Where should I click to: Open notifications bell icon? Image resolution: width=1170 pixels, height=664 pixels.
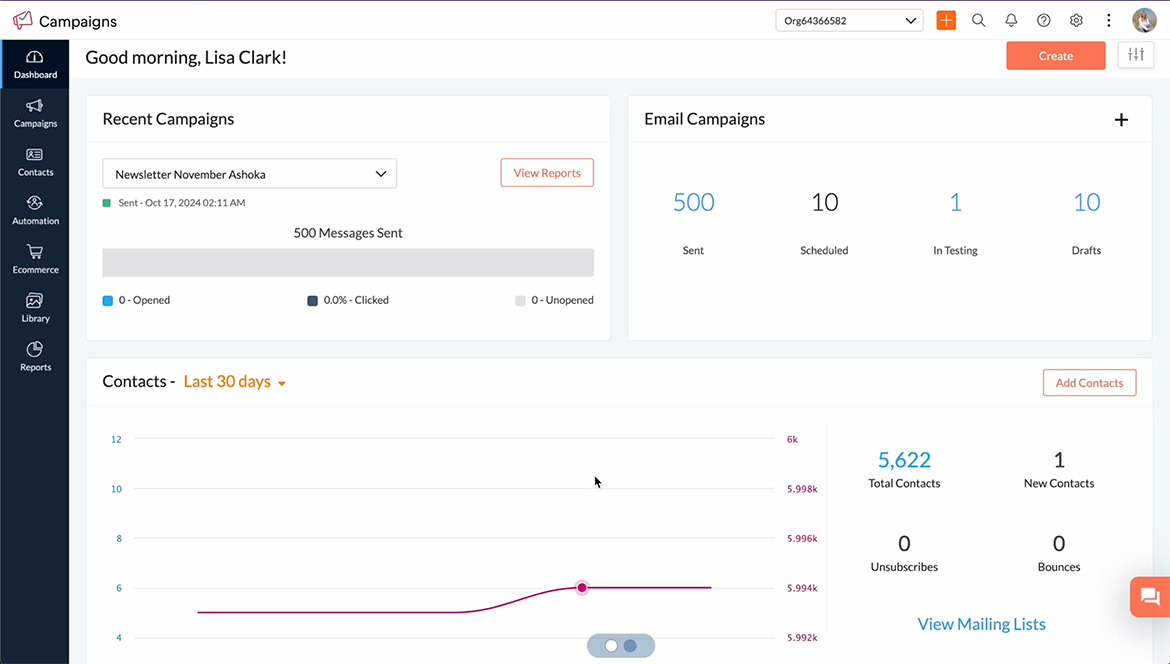pos(1011,20)
